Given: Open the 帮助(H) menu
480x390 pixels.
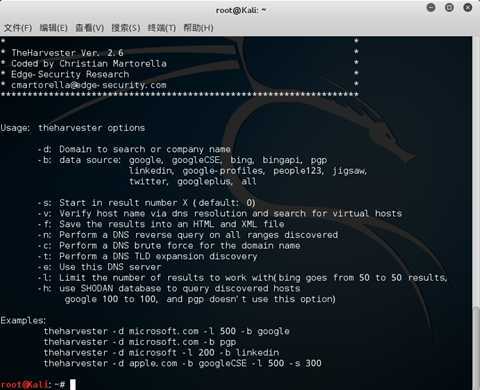Looking at the screenshot, I should (198, 28).
